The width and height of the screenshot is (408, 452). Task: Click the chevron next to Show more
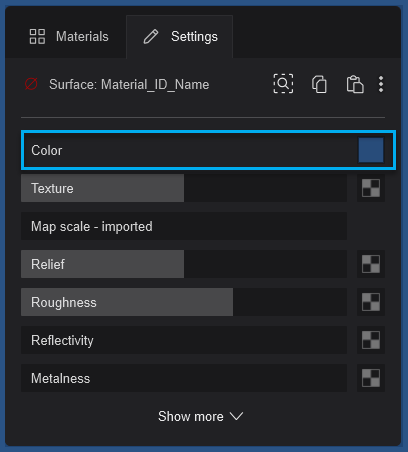(x=237, y=416)
